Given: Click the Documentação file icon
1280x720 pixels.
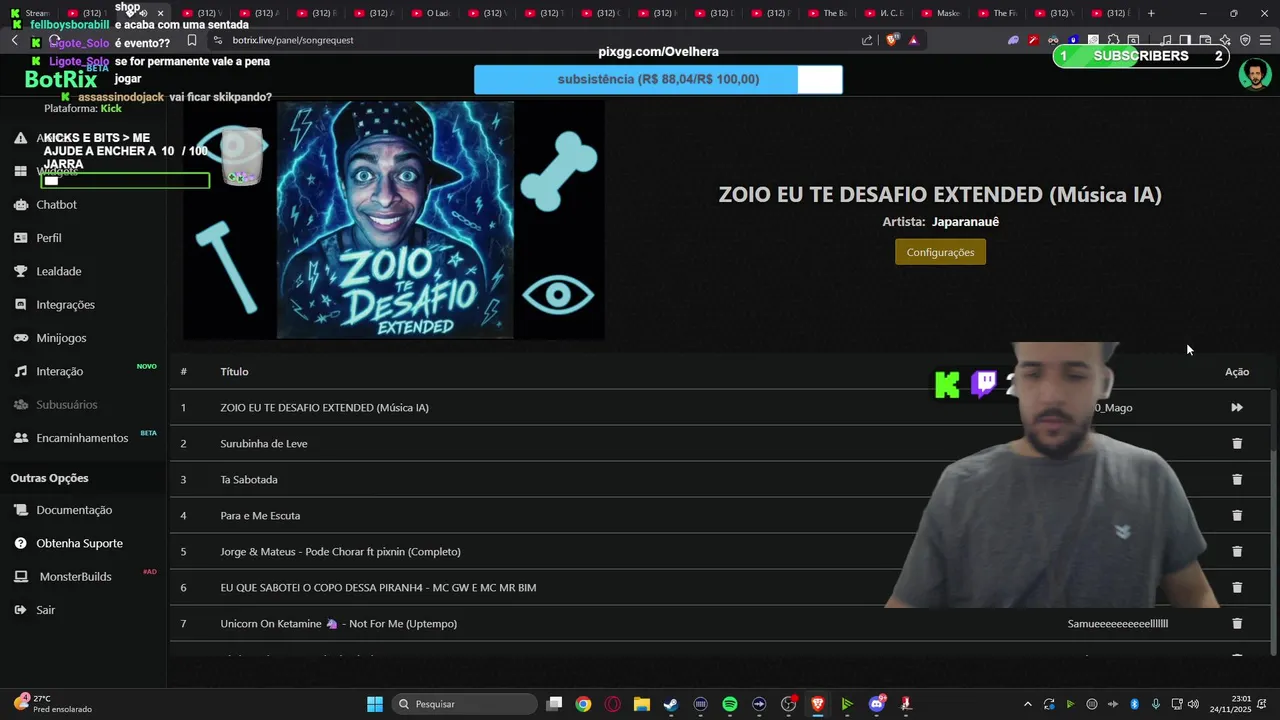Looking at the screenshot, I should pyautogui.click(x=20, y=510).
